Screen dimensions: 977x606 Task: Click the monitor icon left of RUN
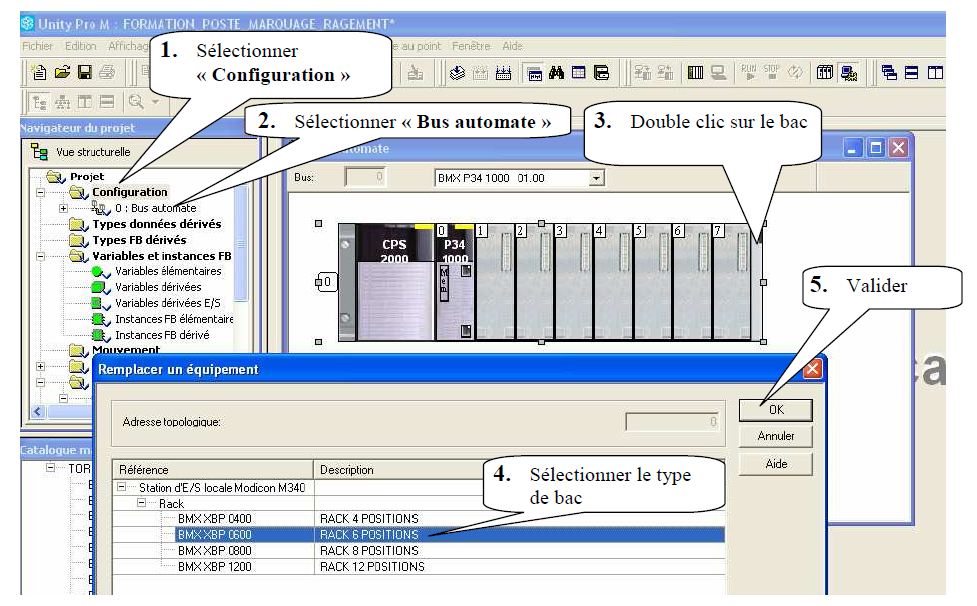click(718, 73)
